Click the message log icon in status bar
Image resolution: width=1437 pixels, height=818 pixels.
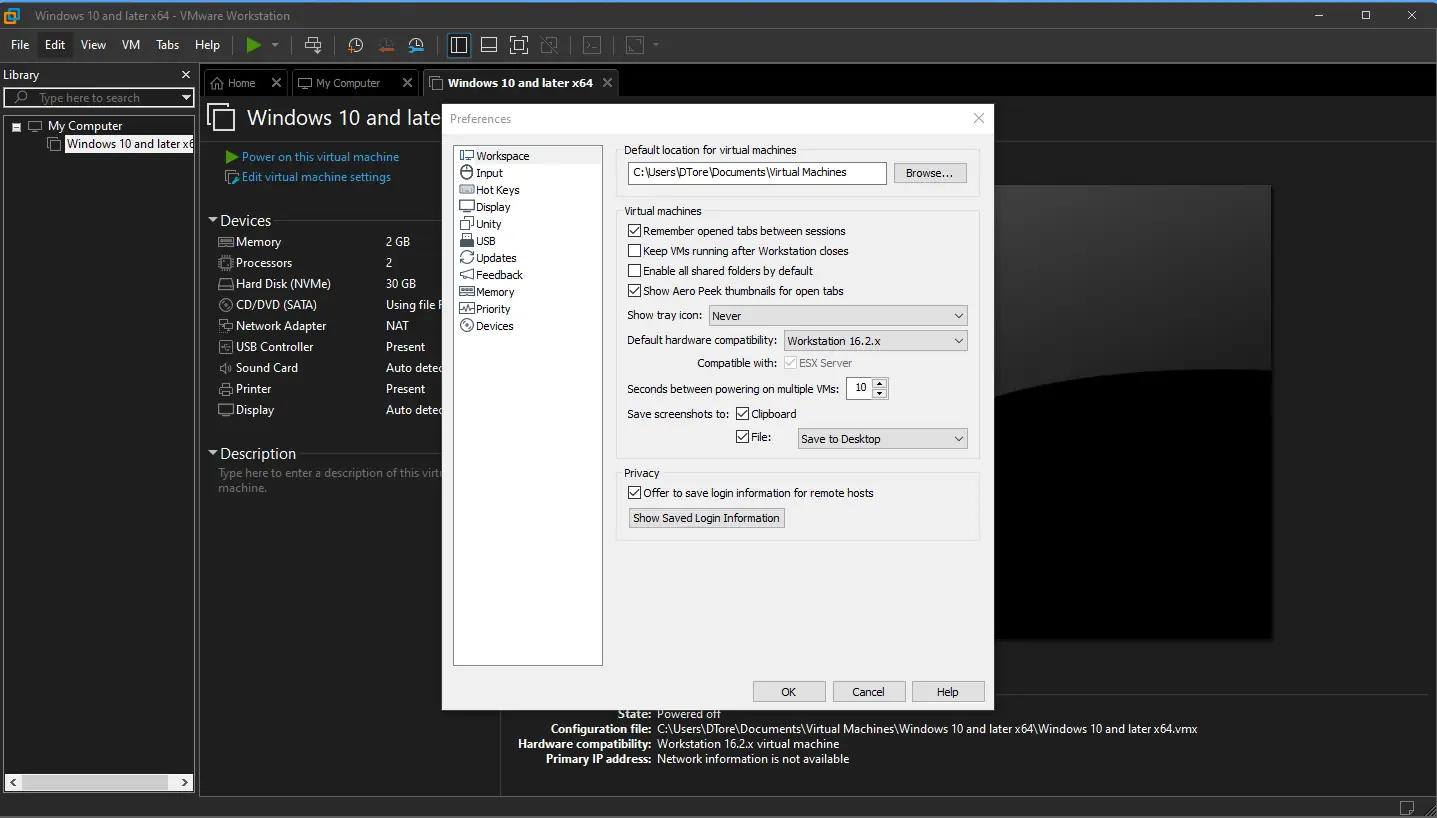click(x=1407, y=807)
